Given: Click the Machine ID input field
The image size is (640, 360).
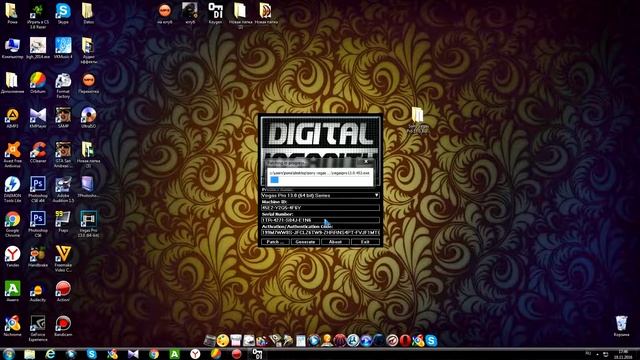Looking at the screenshot, I should [320, 207].
